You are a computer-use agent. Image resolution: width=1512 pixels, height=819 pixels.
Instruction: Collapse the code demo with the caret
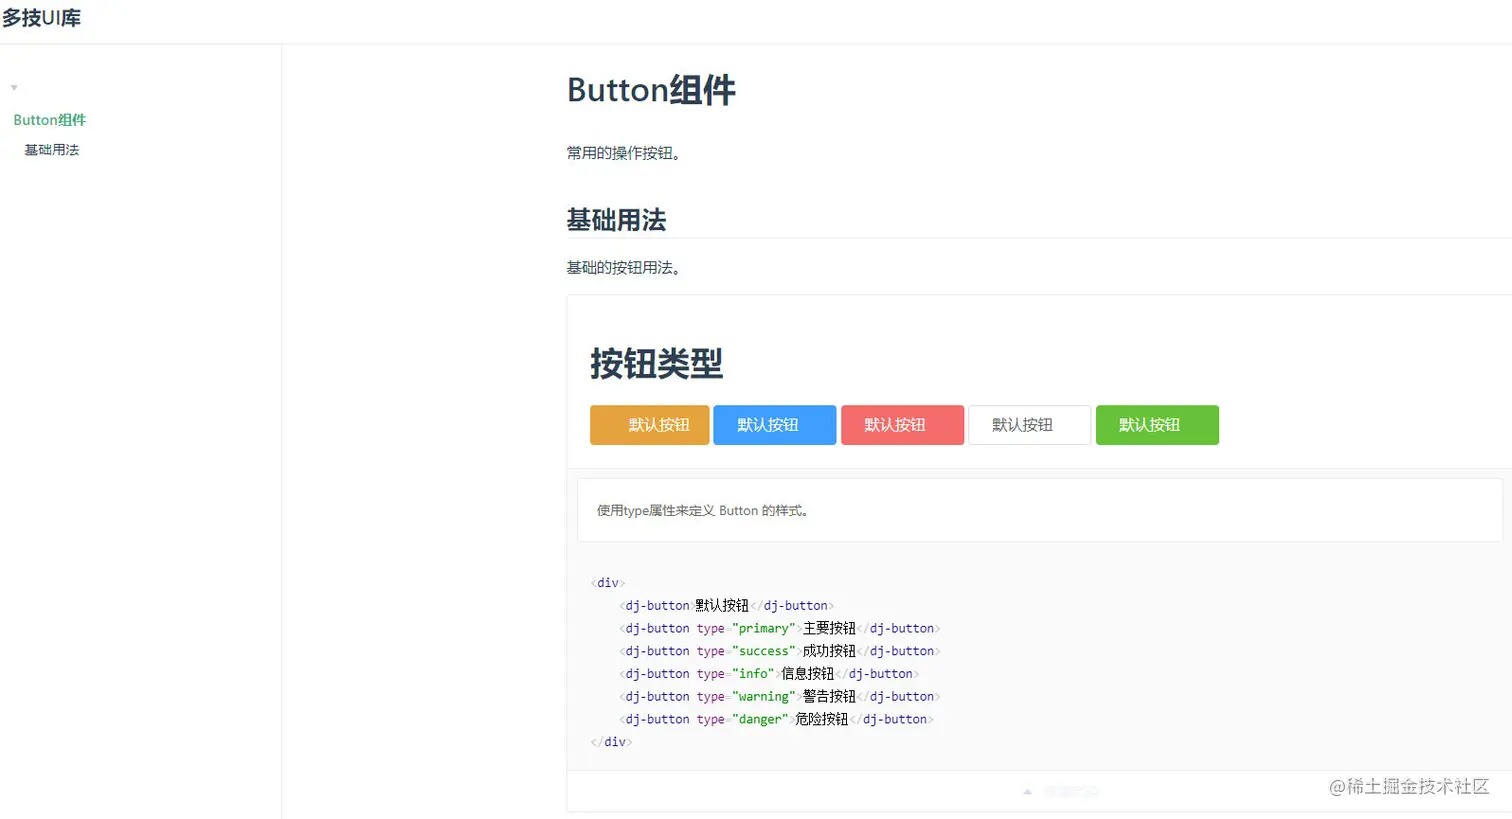point(1027,791)
